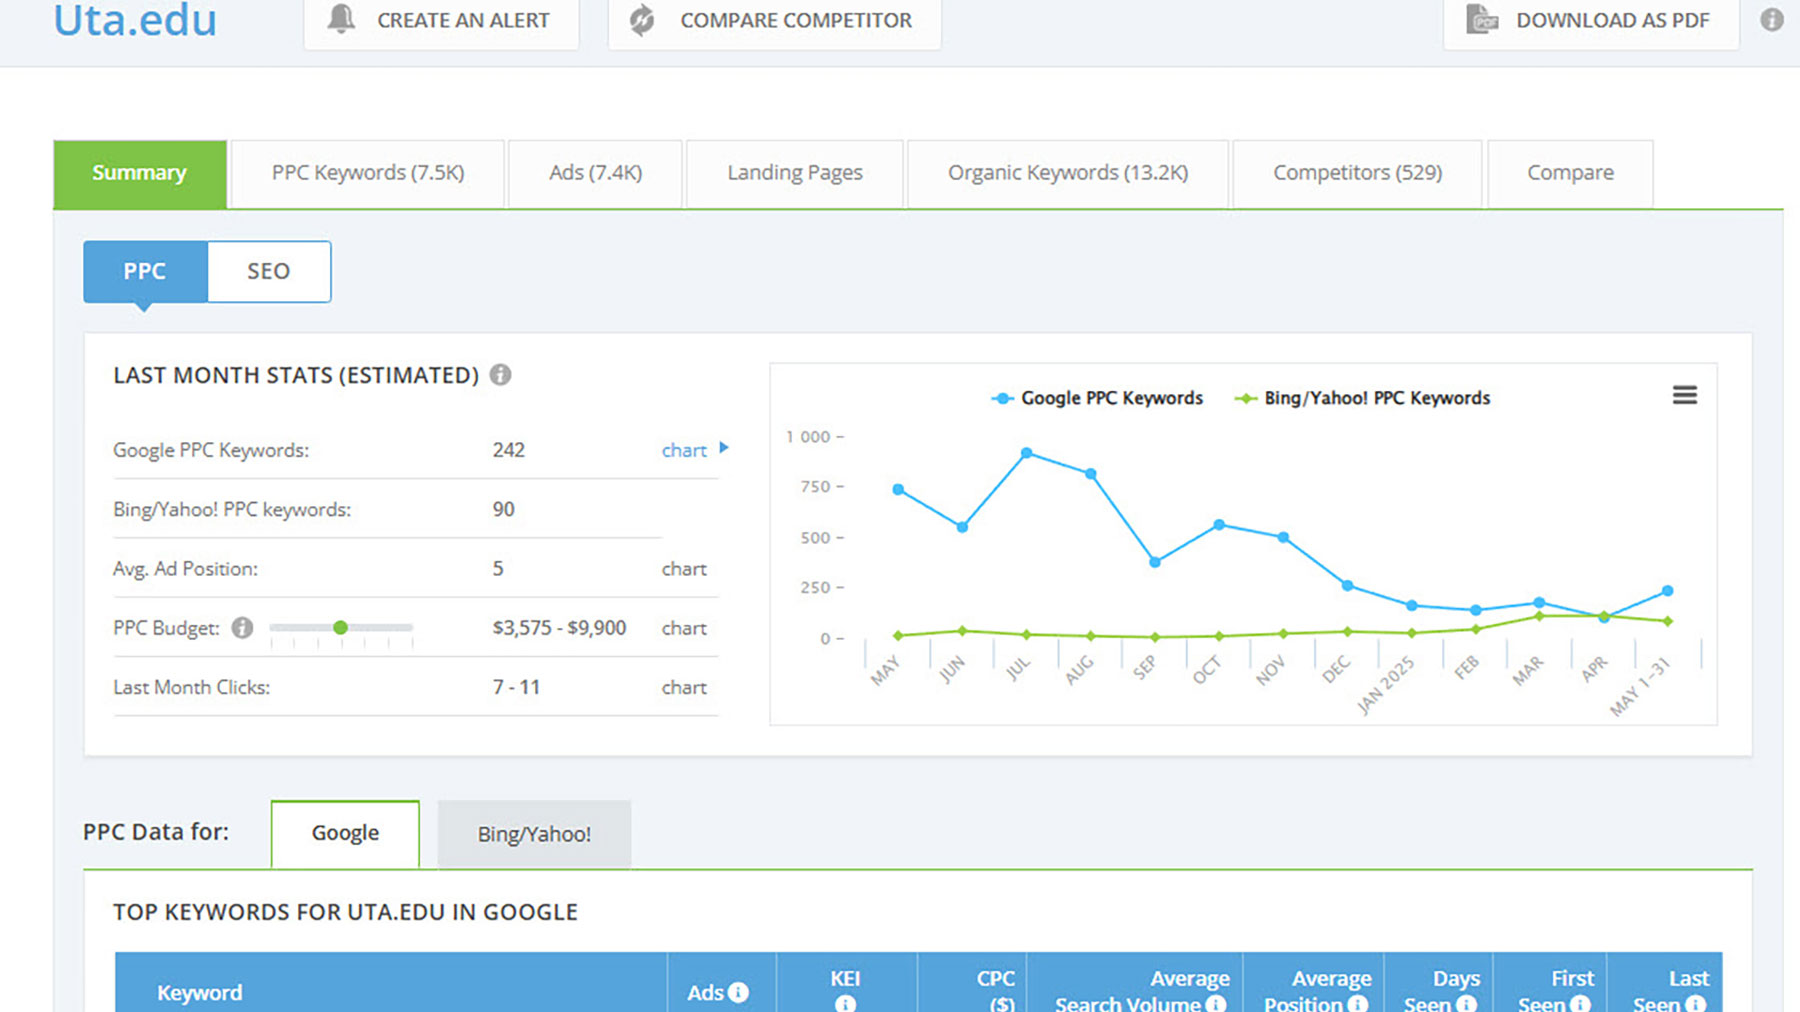Click the info icon for Last Seen
Screen dimensions: 1800x1012
click(1696, 1004)
